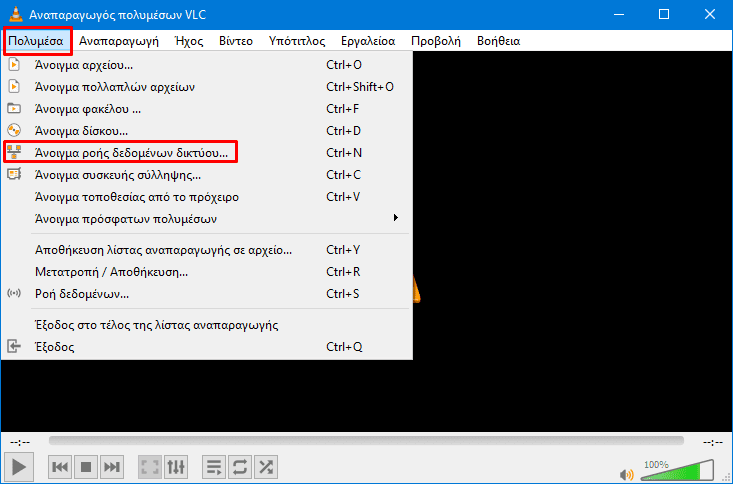The height and width of the screenshot is (484, 733).
Task: Click the playback seek bar
Action: (x=366, y=441)
